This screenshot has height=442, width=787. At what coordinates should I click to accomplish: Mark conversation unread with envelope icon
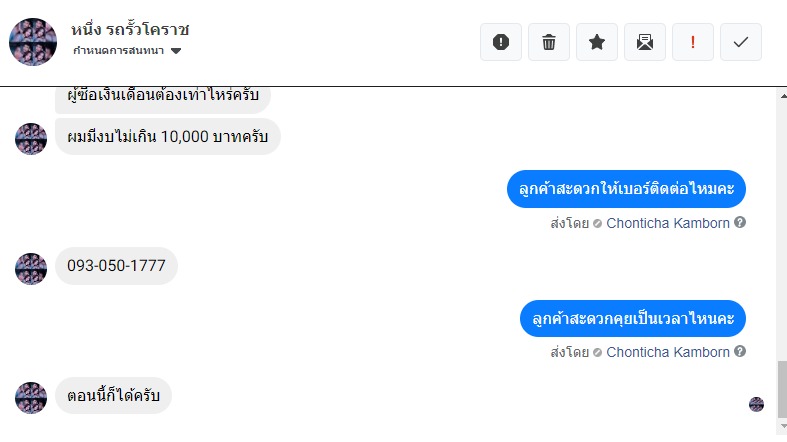pos(645,42)
